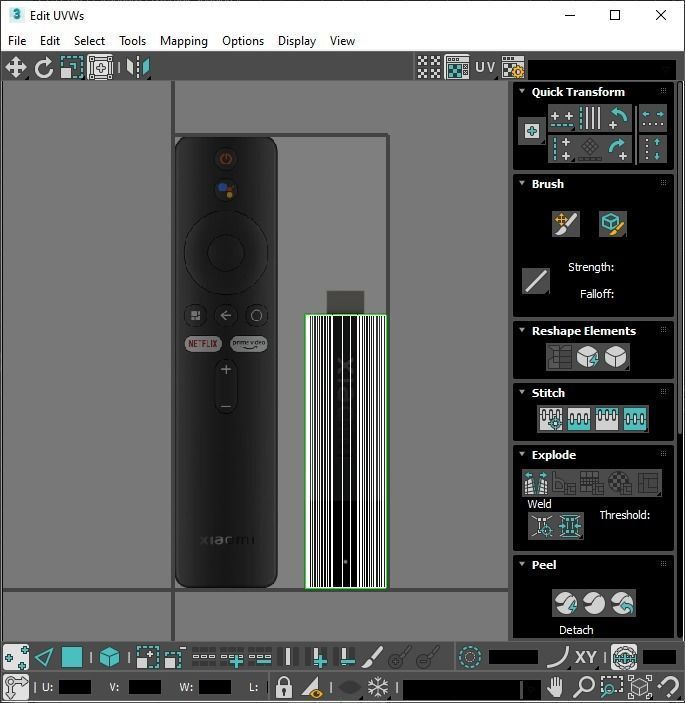
Task: Click Space Horizontally icon in Quick Transform
Action: tap(653, 118)
